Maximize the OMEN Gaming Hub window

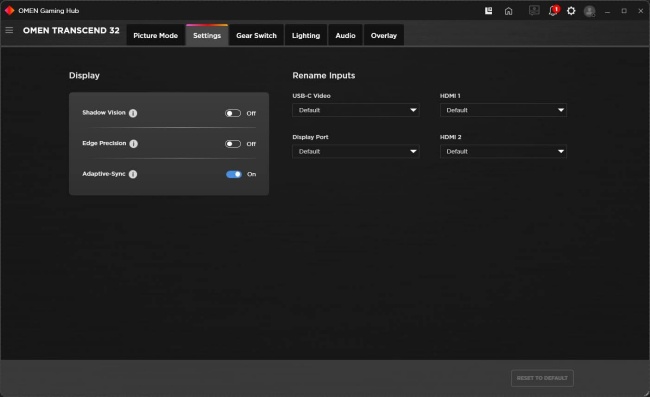tap(624, 11)
